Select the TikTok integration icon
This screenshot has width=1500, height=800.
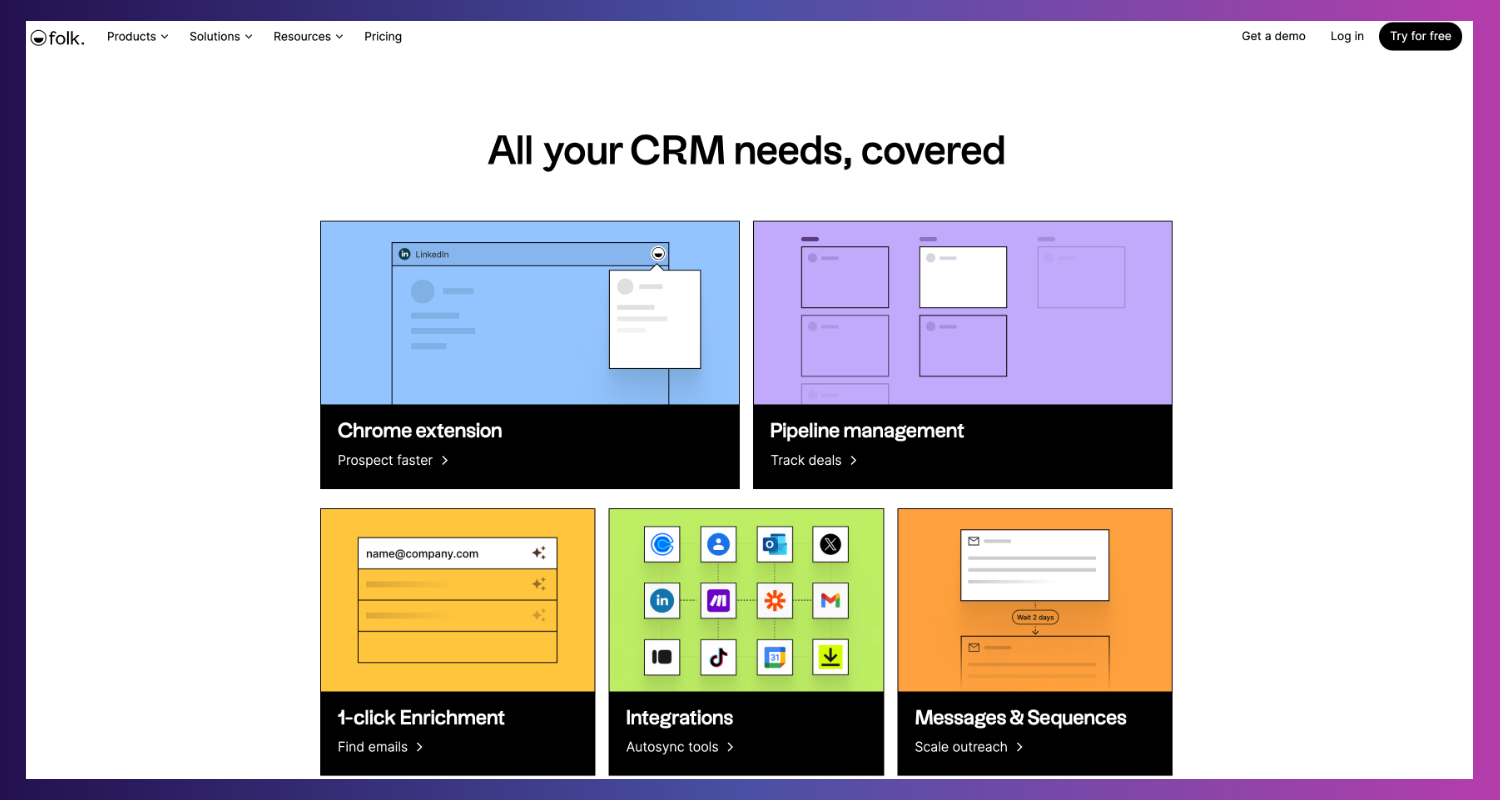tap(718, 657)
